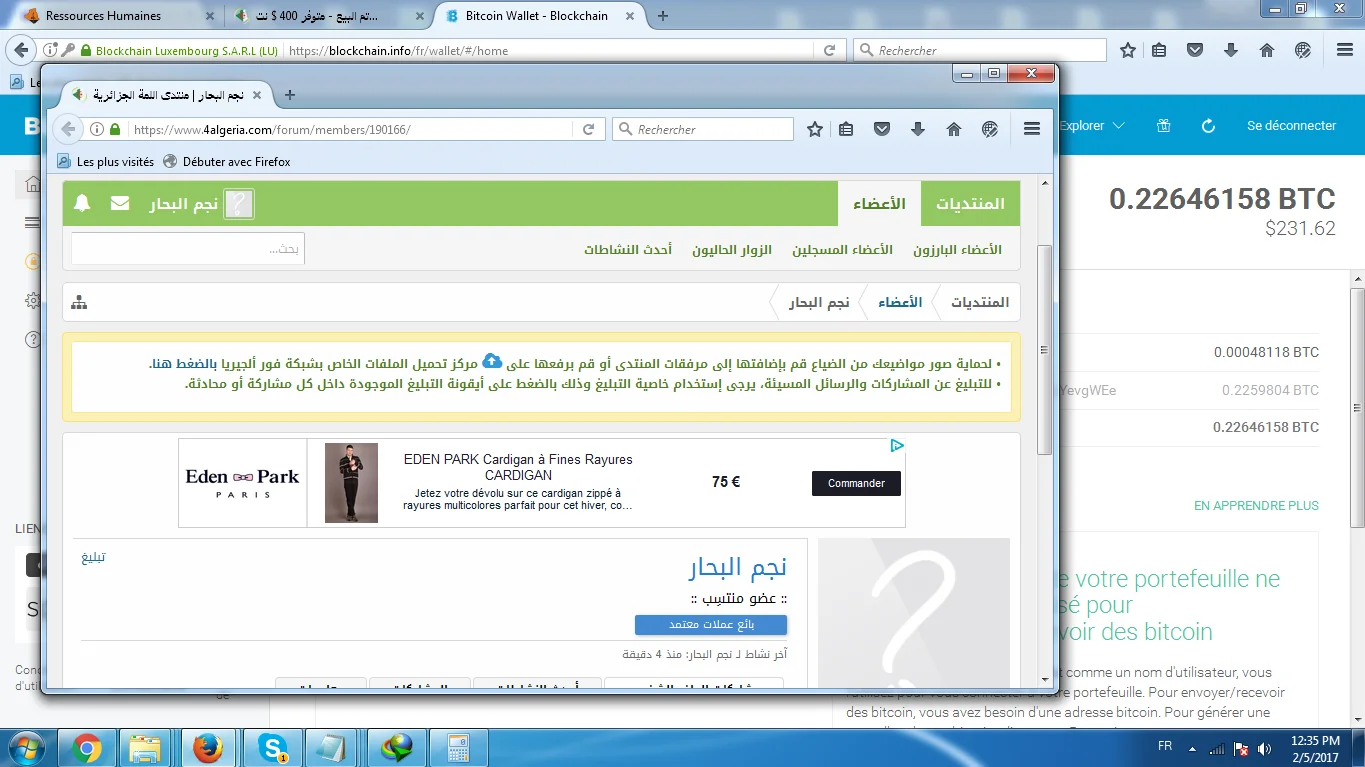
Task: Click the Se déconnecter link
Action: click(1291, 126)
